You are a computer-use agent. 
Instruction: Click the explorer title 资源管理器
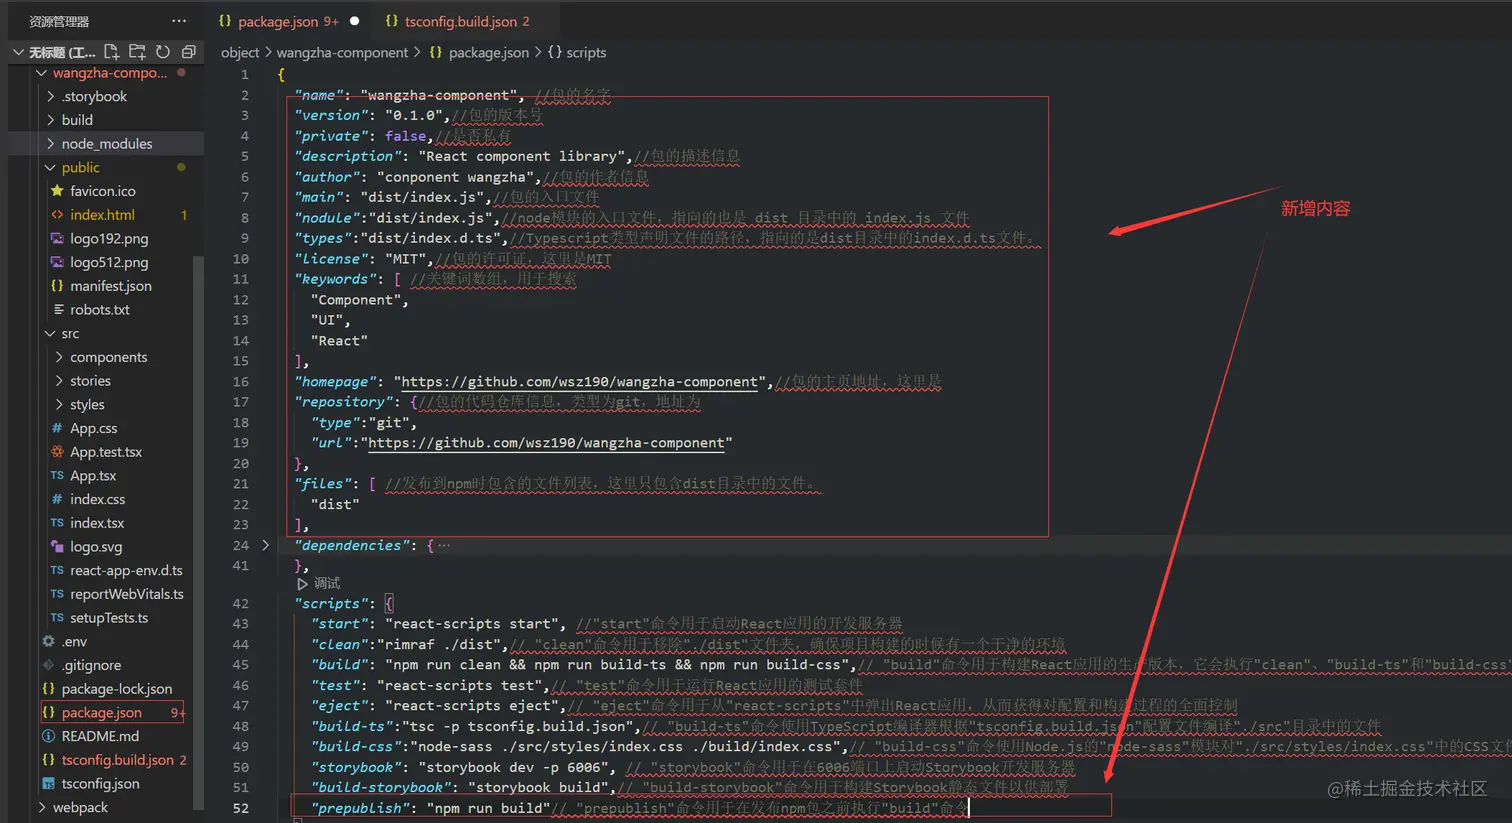tap(59, 21)
